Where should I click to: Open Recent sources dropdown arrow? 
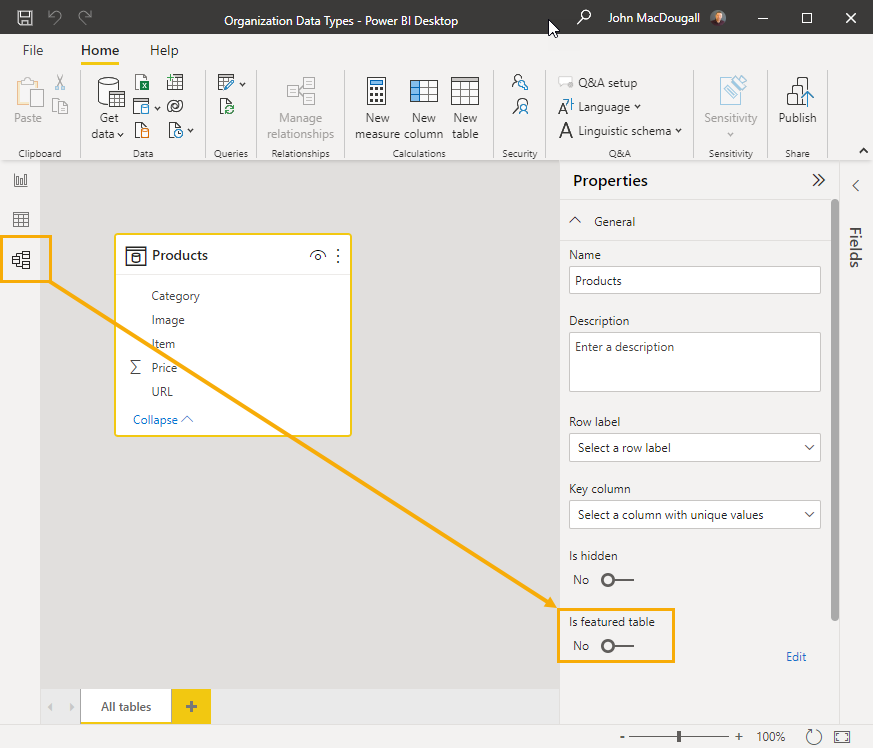pyautogui.click(x=191, y=131)
